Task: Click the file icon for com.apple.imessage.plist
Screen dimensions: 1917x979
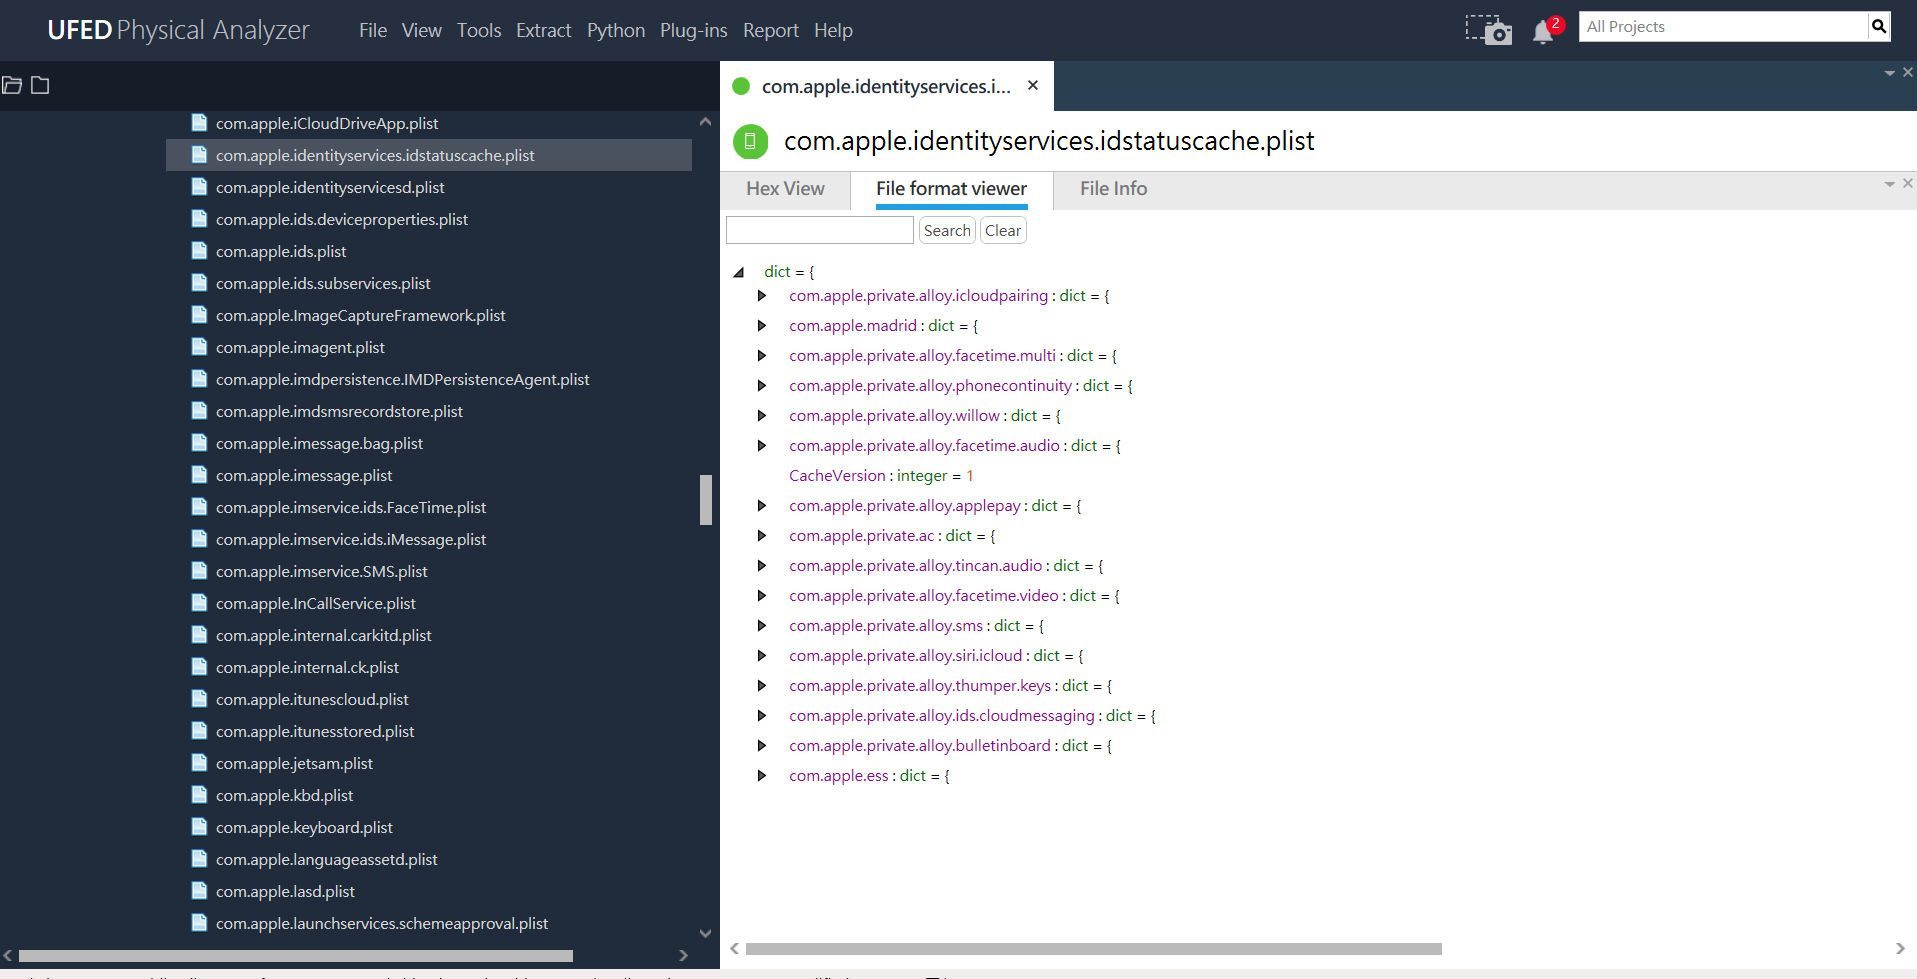Action: pos(199,475)
